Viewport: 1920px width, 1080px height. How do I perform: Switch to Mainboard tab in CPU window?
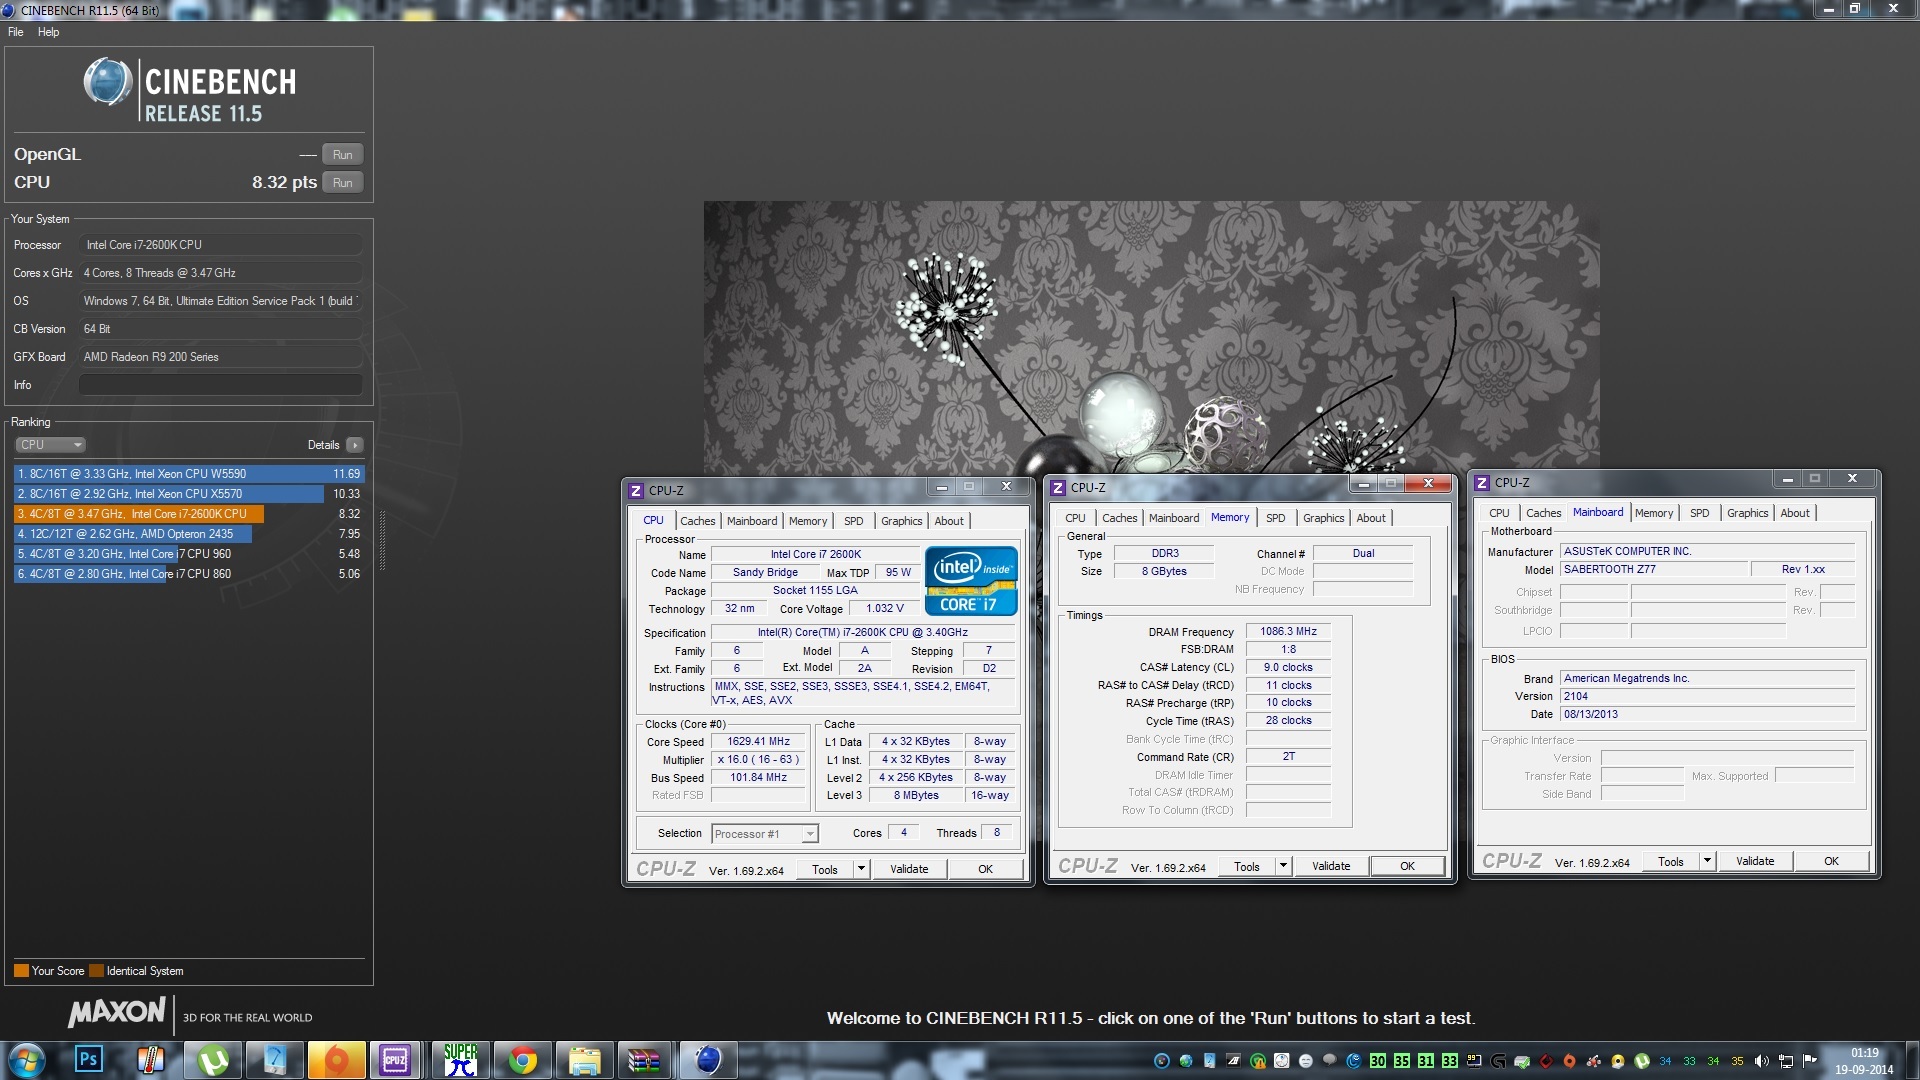point(751,521)
